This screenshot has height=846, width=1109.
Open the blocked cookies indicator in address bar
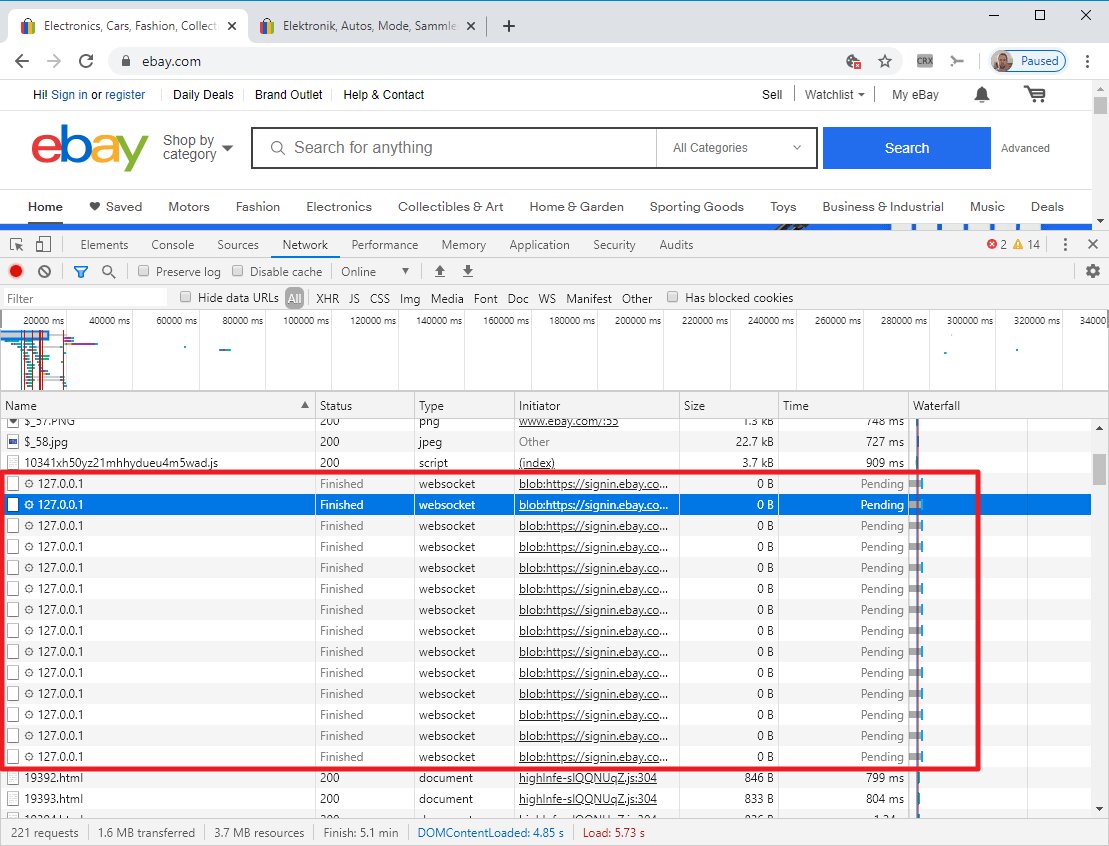[854, 62]
